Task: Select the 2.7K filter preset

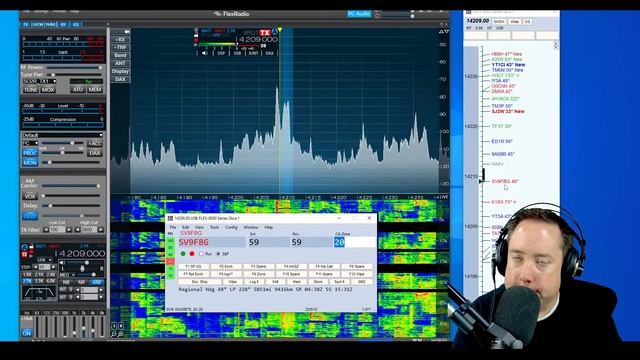Action: pos(27,281)
